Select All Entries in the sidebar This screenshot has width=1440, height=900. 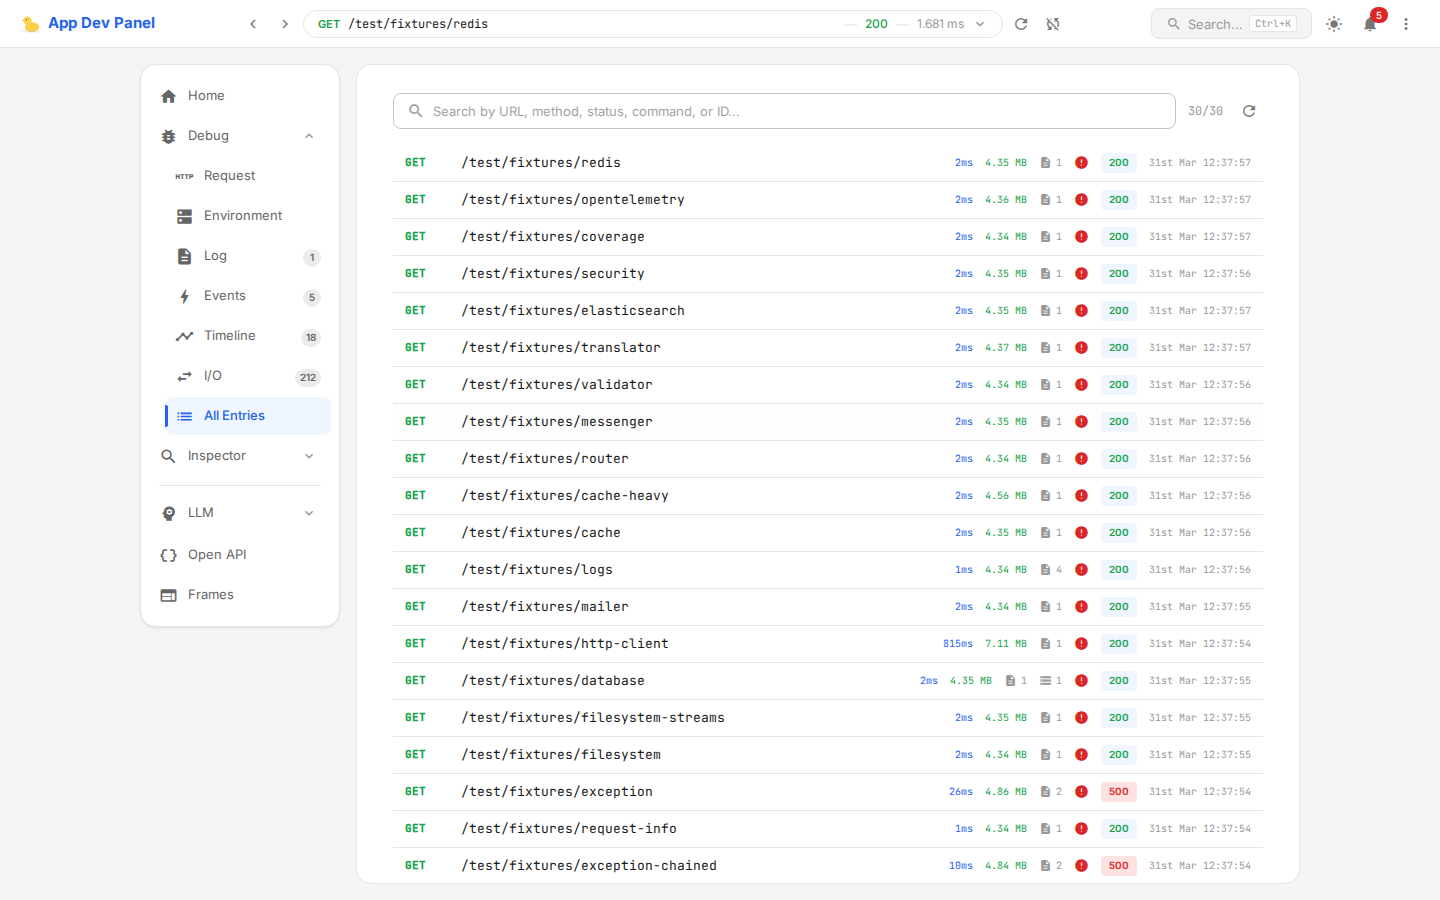tap(234, 415)
